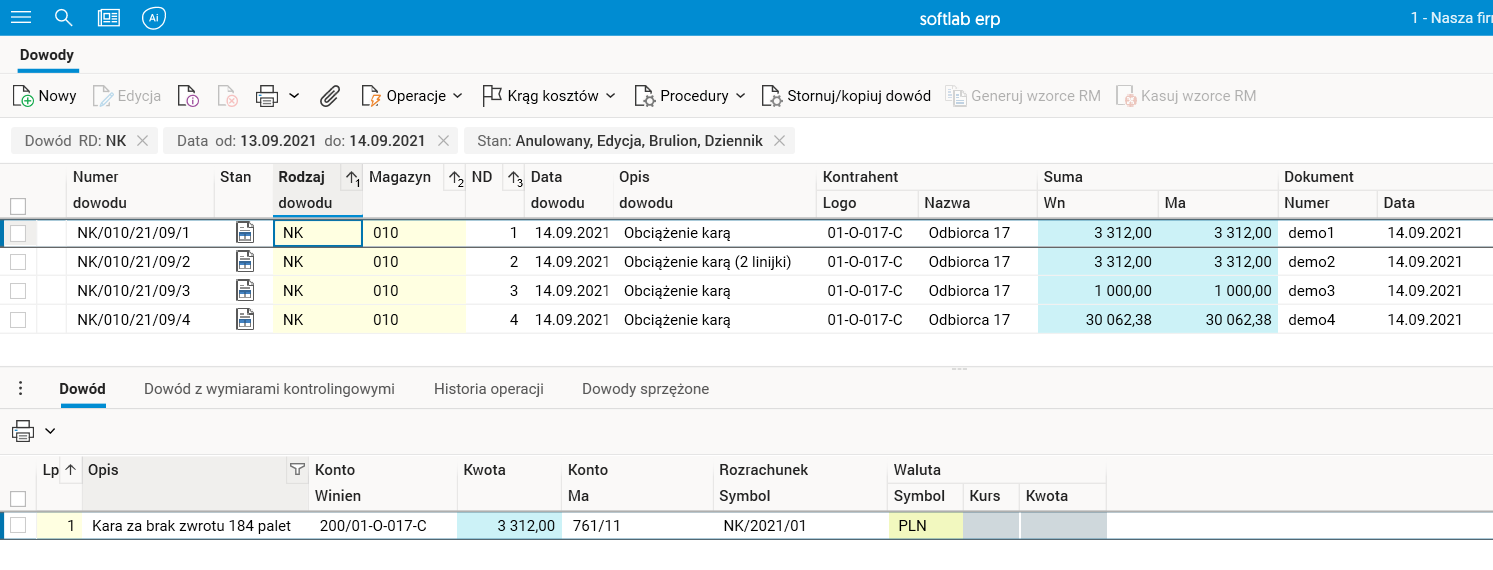Open the hamburger main menu
Image resolution: width=1493 pixels, height=570 pixels.
[x=20, y=18]
